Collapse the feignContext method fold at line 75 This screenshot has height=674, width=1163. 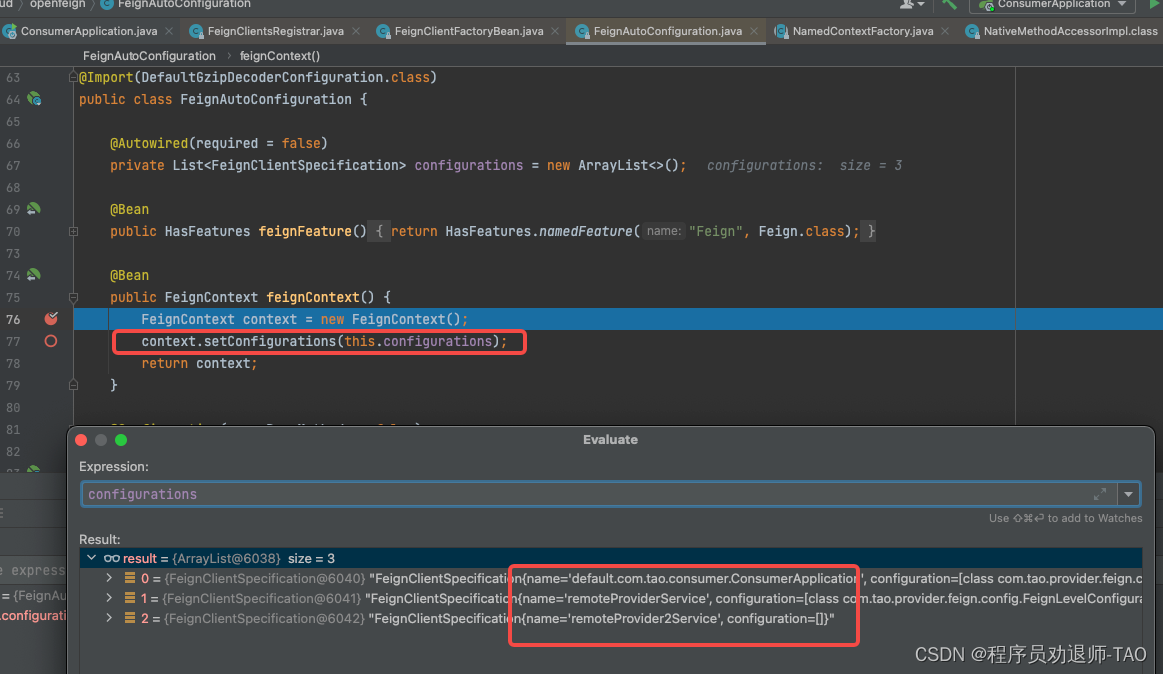(x=73, y=297)
